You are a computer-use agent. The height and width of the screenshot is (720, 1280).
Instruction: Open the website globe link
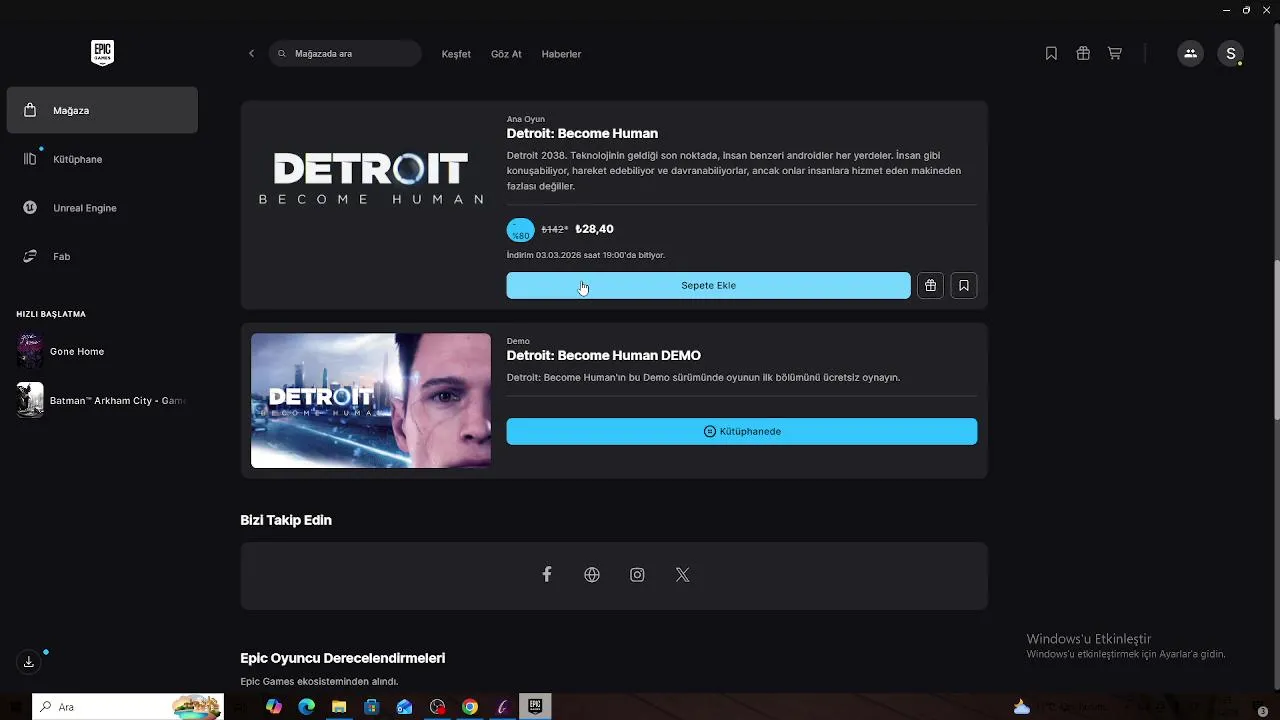[592, 575]
